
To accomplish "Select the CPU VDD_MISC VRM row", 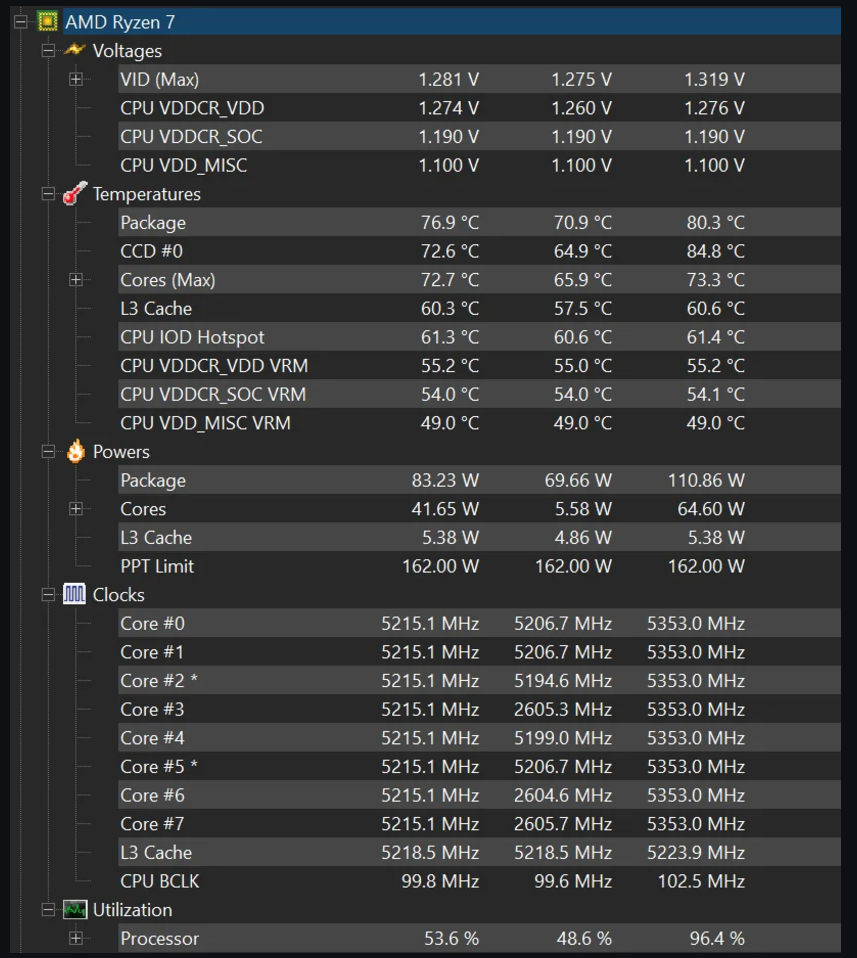I will coord(479,423).
